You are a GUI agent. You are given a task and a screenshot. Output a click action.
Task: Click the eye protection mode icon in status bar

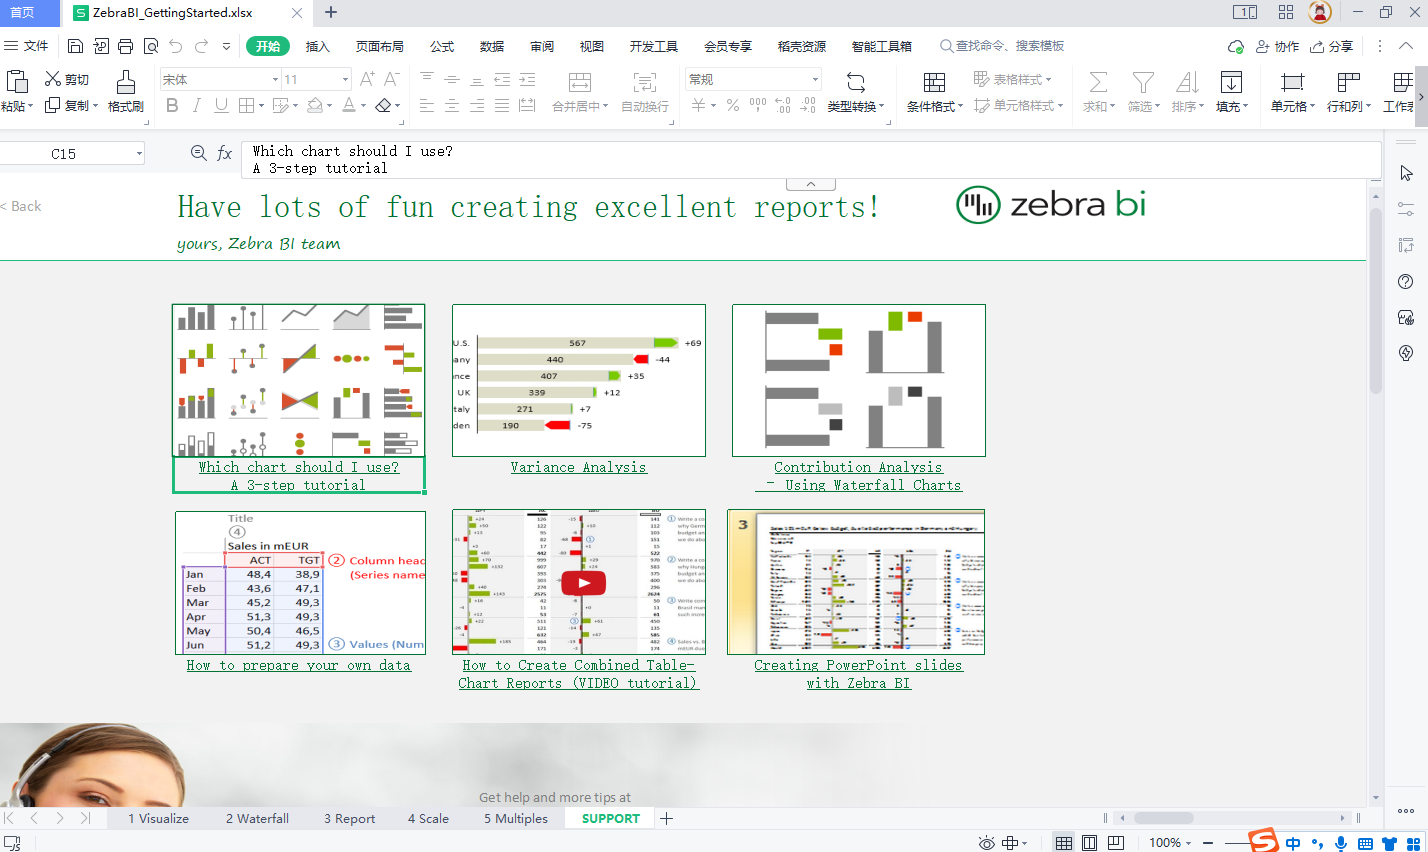(x=986, y=843)
